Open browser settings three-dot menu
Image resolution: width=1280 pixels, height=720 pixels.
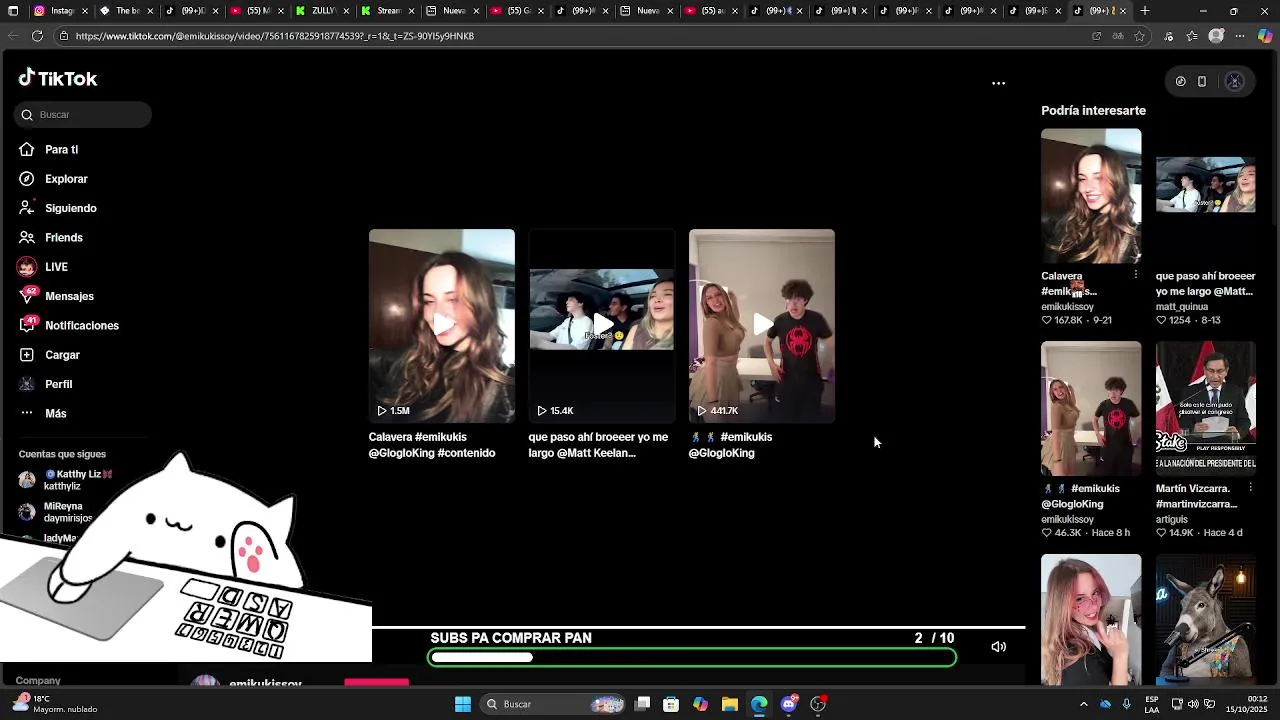tap(1240, 36)
